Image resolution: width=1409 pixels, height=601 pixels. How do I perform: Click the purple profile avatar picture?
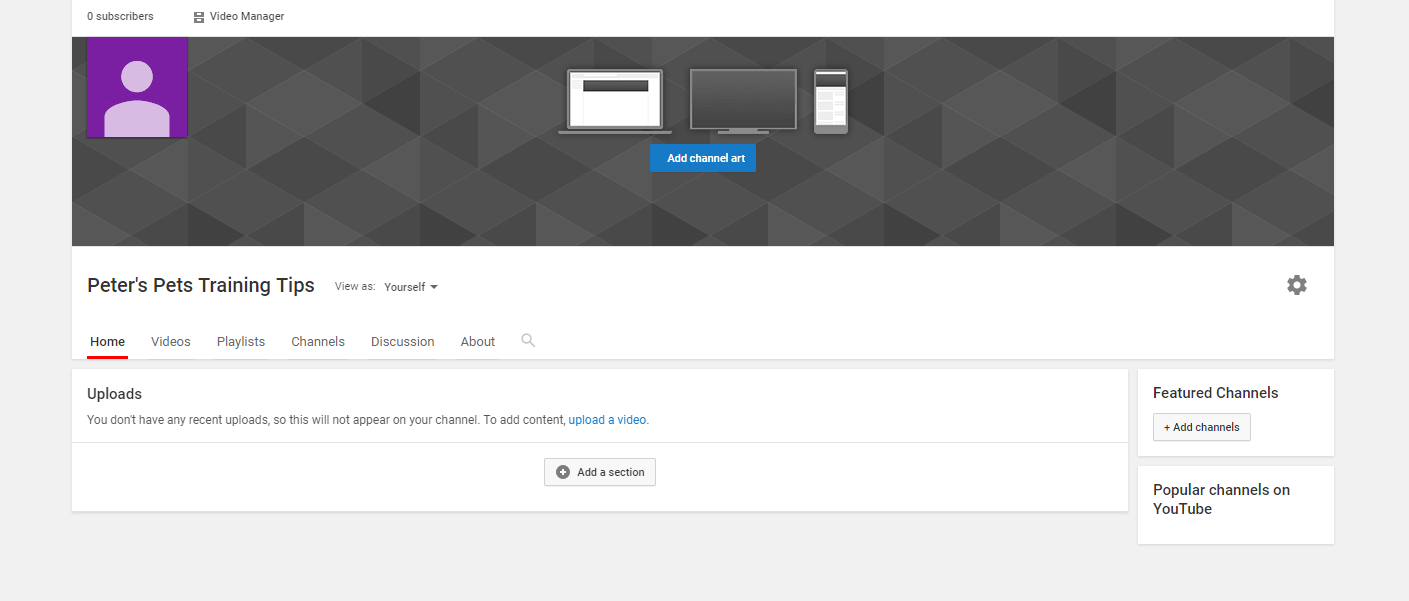pyautogui.click(x=137, y=88)
